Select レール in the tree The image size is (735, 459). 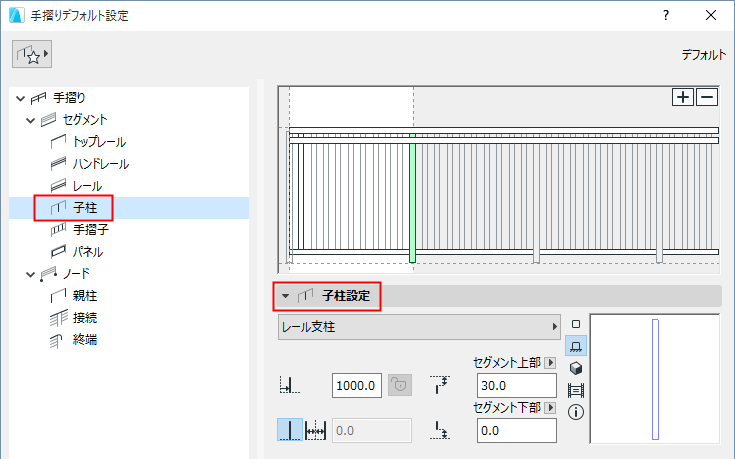pyautogui.click(x=87, y=186)
